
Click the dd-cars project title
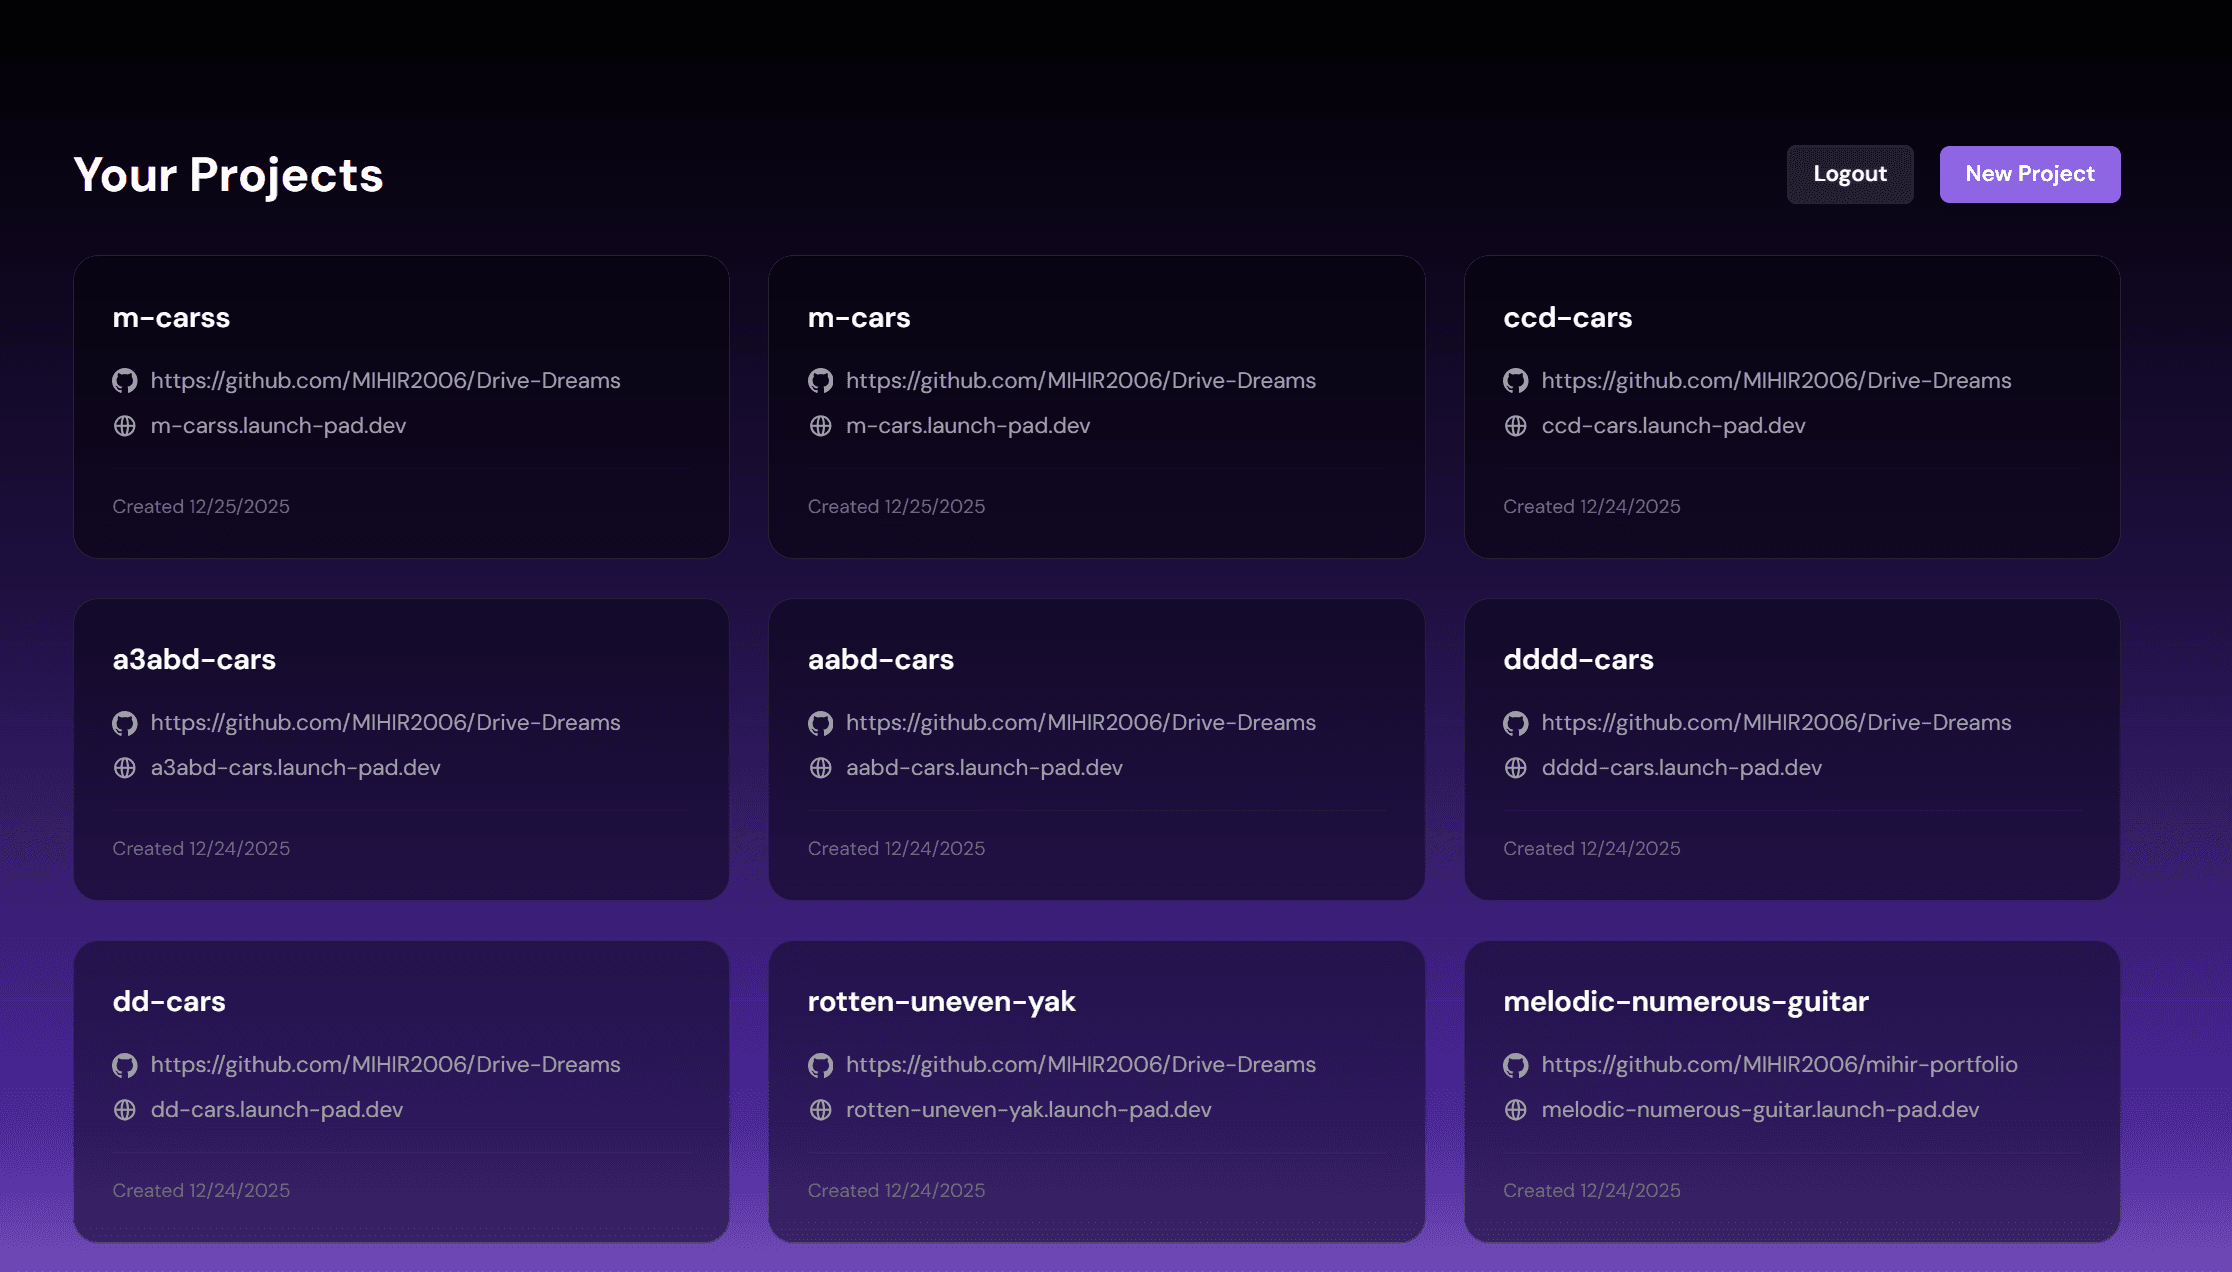169,1001
